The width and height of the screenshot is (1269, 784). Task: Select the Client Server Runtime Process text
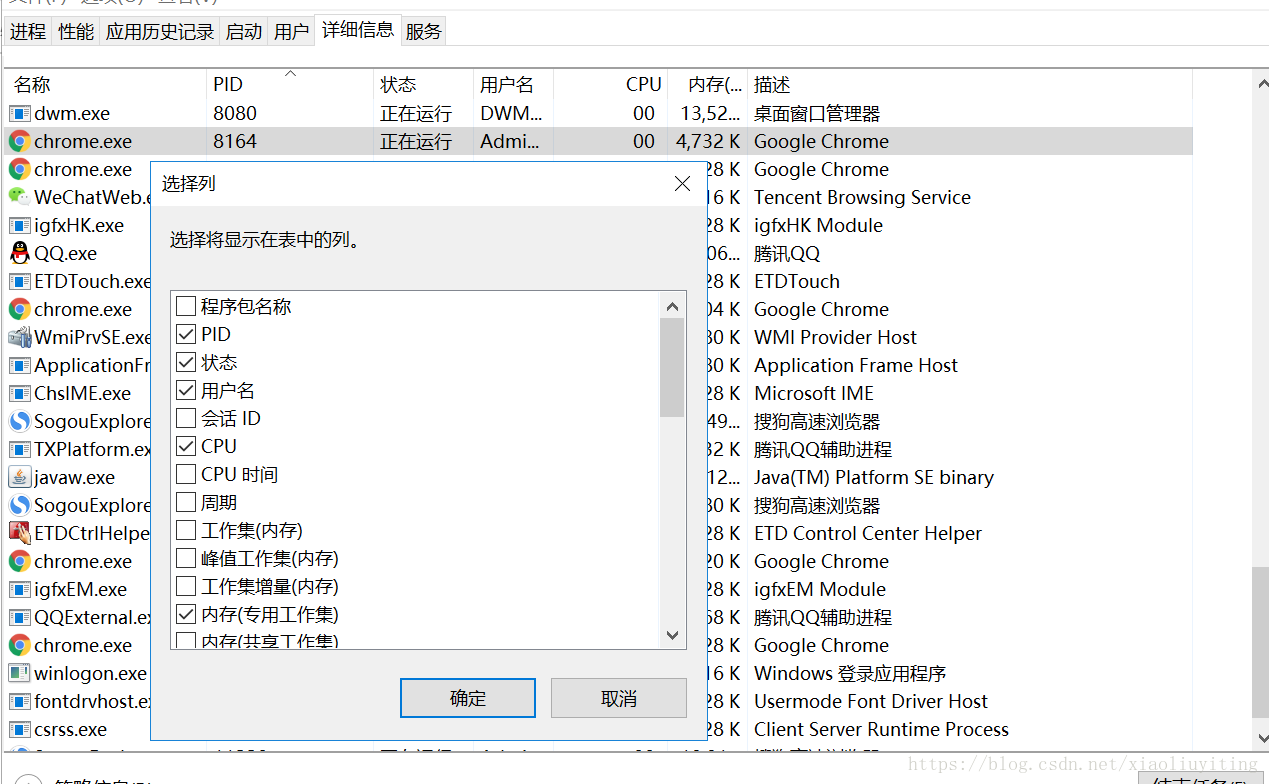point(881,729)
